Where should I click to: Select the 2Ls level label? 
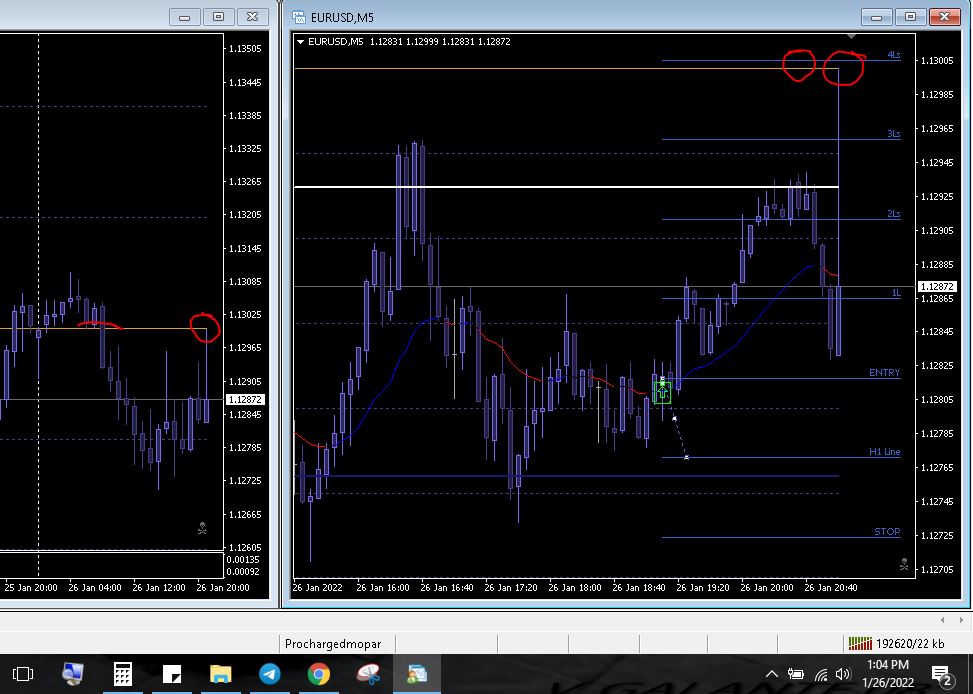click(894, 214)
